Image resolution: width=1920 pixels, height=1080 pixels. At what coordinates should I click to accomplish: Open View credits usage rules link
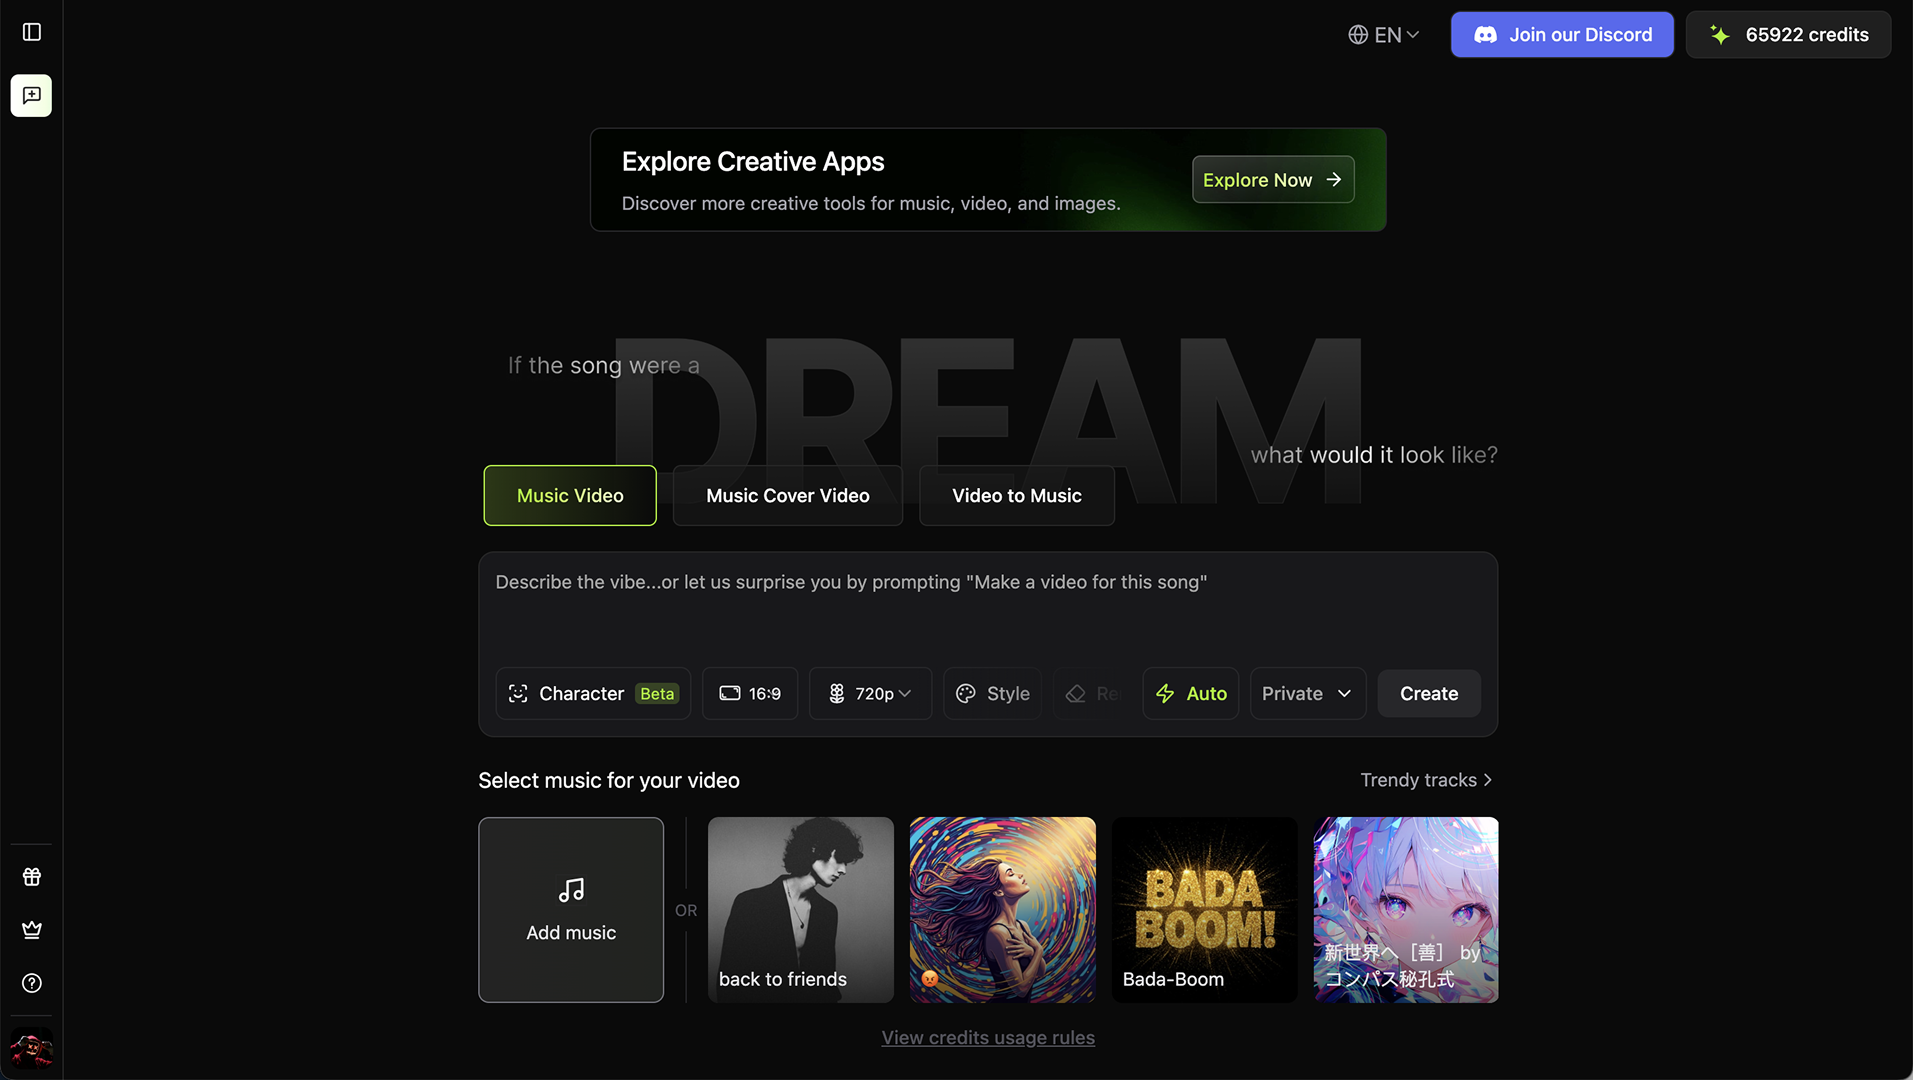pyautogui.click(x=987, y=1037)
